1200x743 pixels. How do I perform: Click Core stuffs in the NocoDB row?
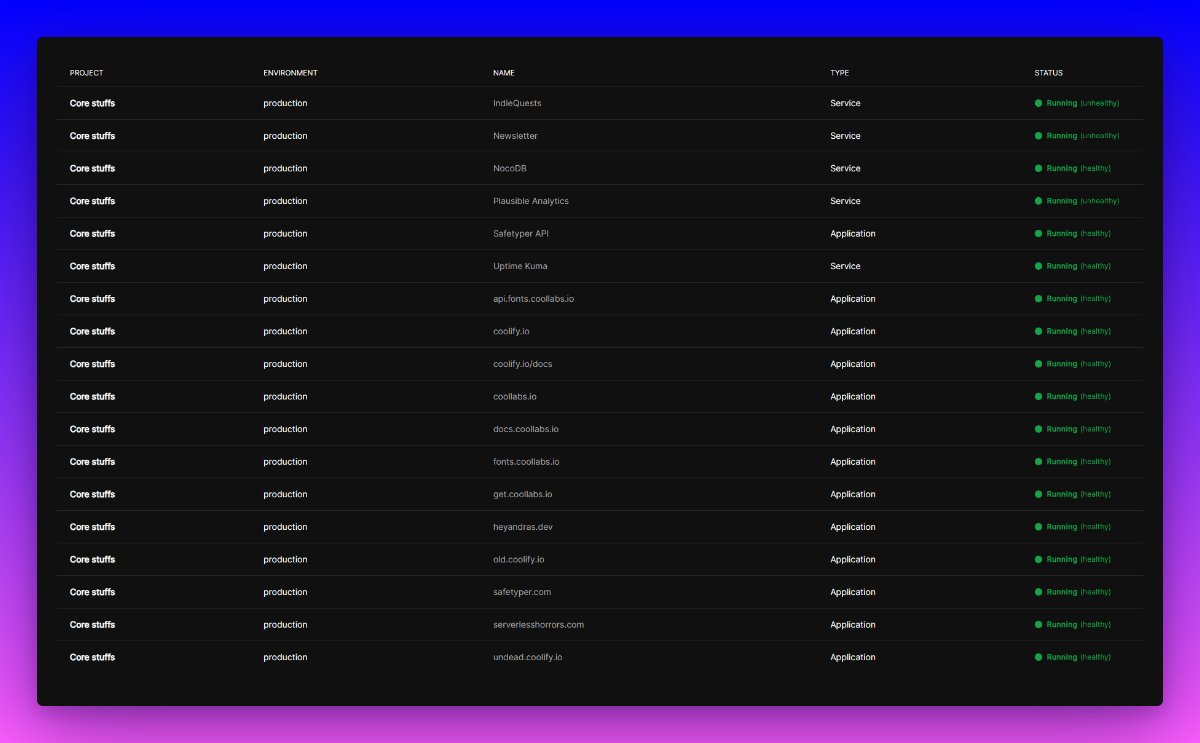[92, 168]
